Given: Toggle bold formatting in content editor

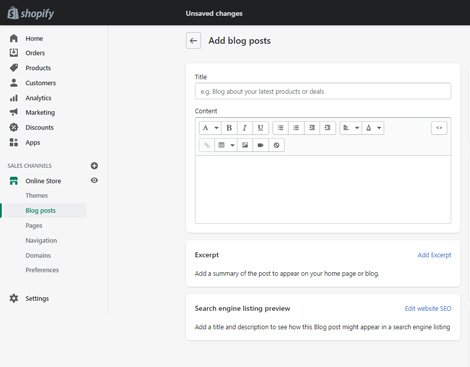Looking at the screenshot, I should pos(229,128).
